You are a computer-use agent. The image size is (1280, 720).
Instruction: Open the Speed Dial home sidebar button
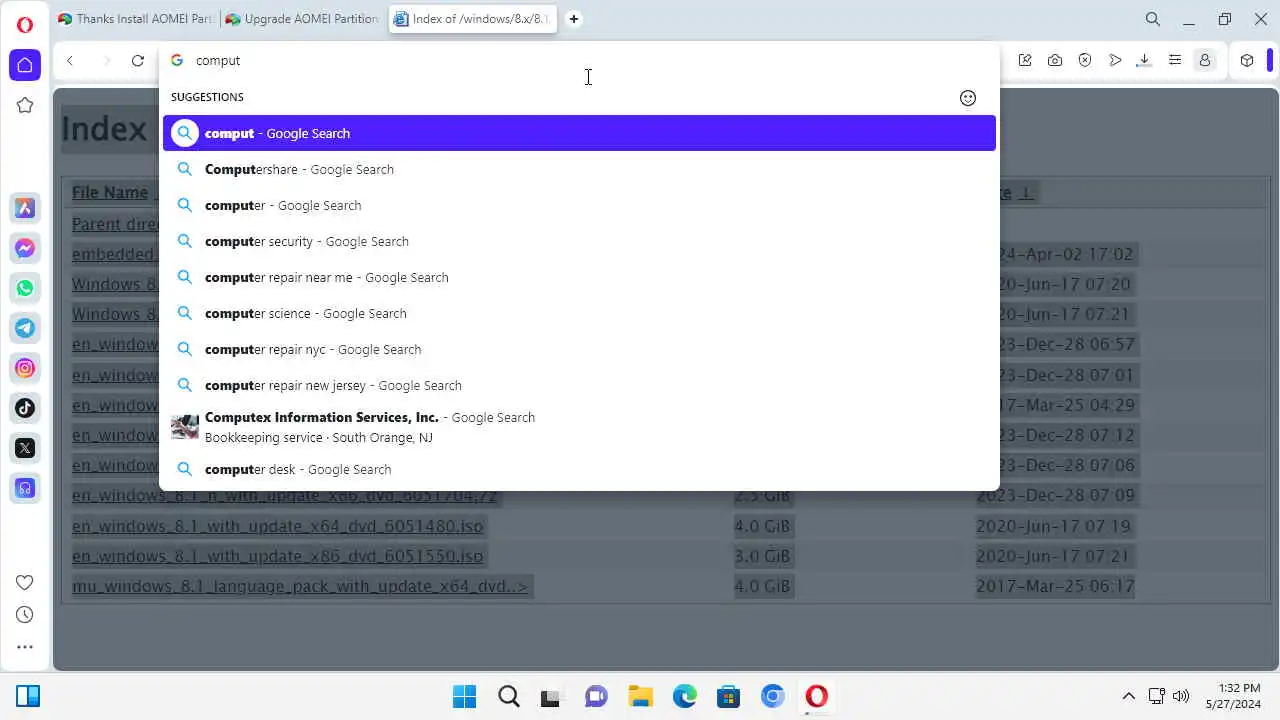[x=25, y=65]
